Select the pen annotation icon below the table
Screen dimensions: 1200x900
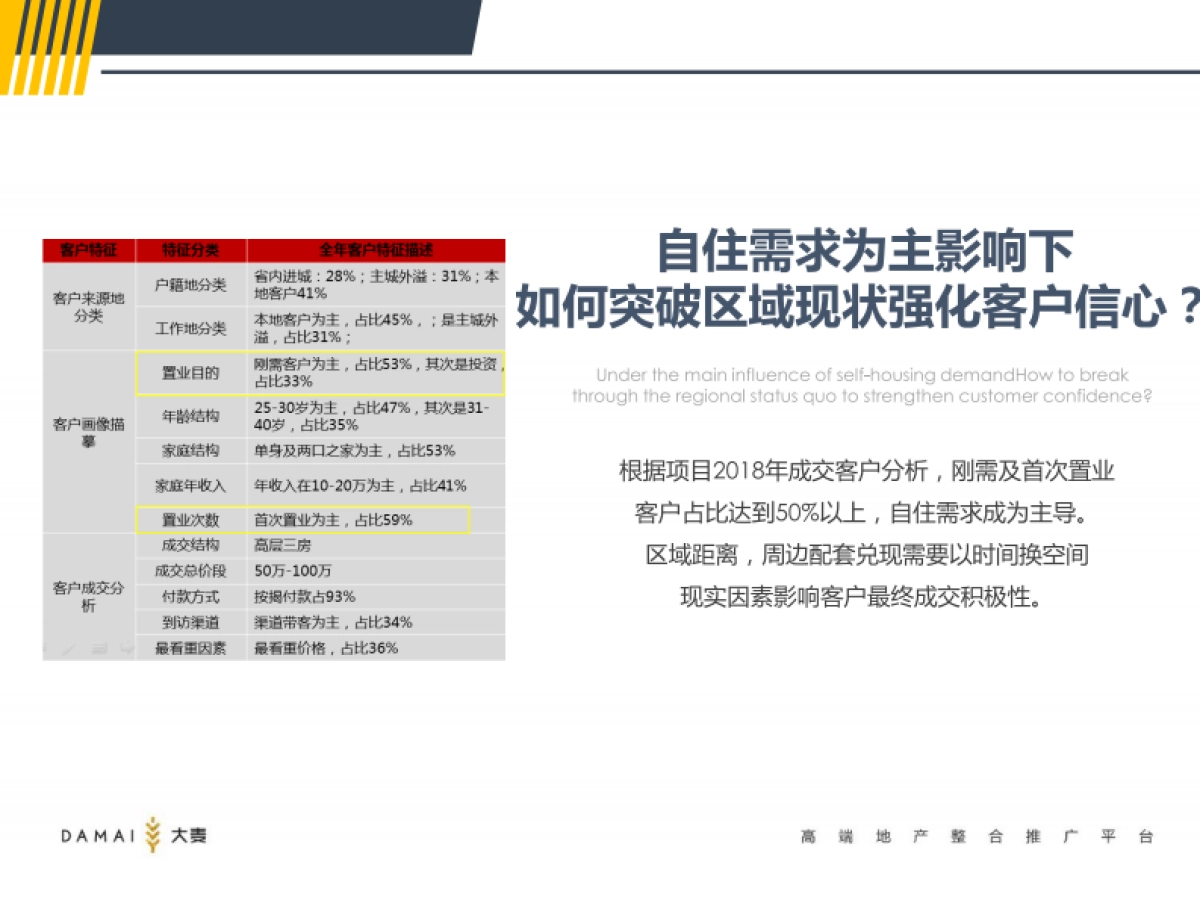(66, 648)
